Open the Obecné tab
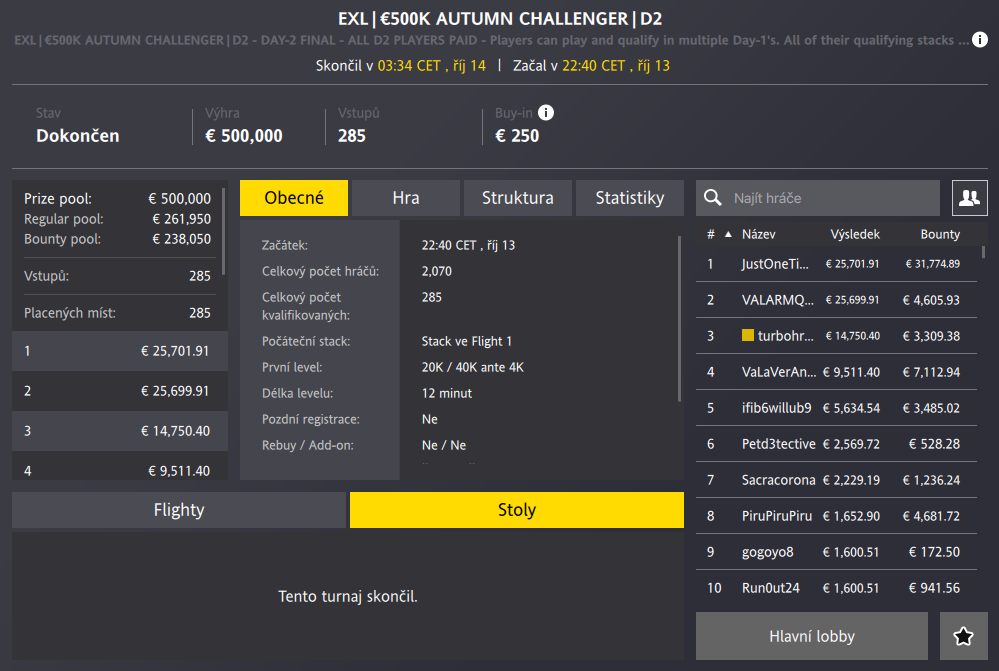The height and width of the screenshot is (671, 999). [x=294, y=198]
